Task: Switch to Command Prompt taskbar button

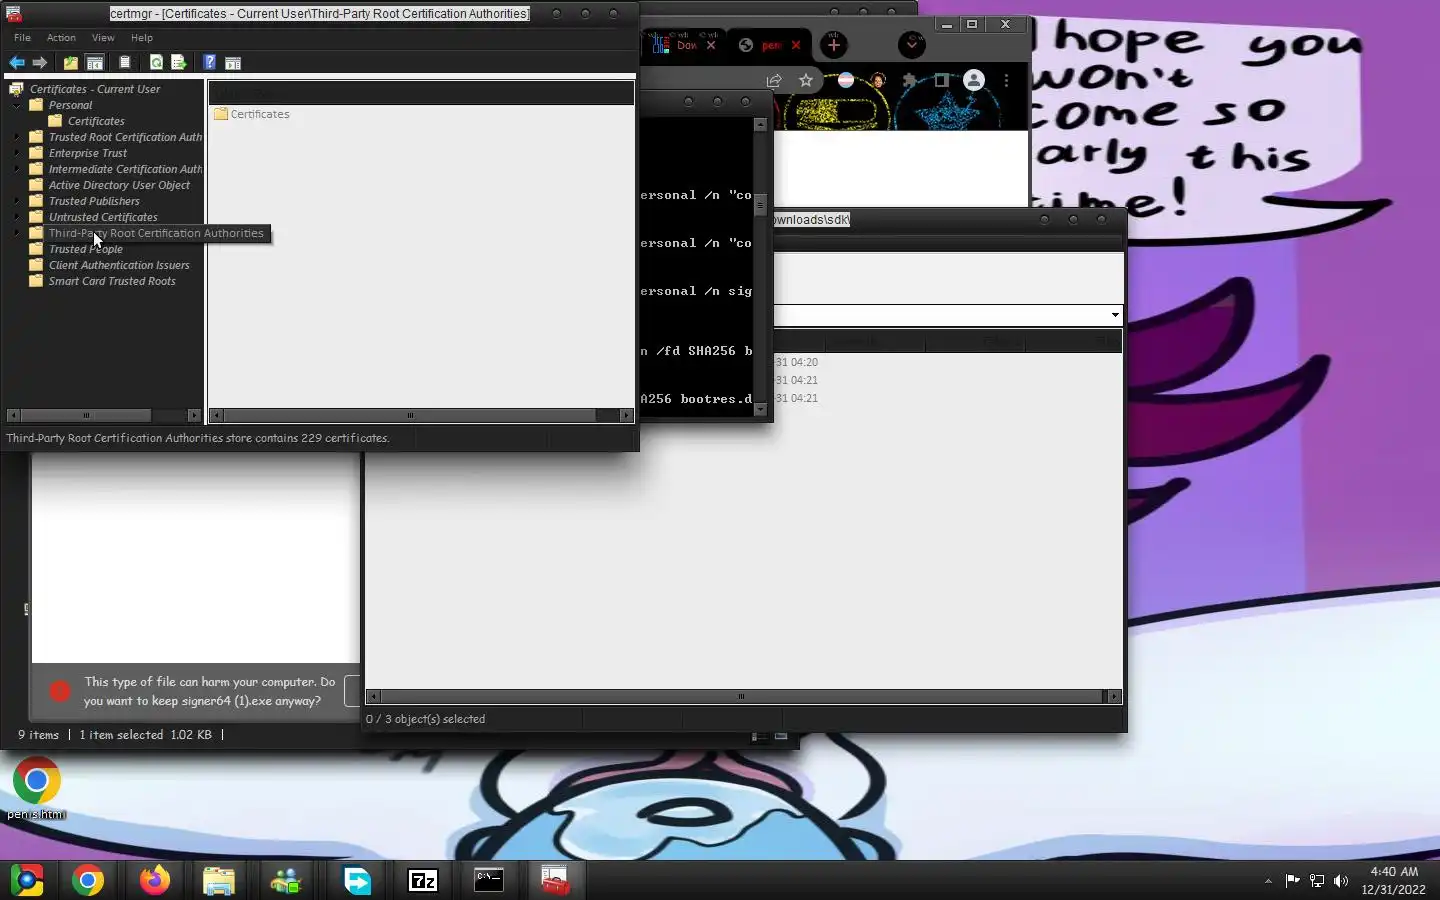Action: (x=489, y=880)
